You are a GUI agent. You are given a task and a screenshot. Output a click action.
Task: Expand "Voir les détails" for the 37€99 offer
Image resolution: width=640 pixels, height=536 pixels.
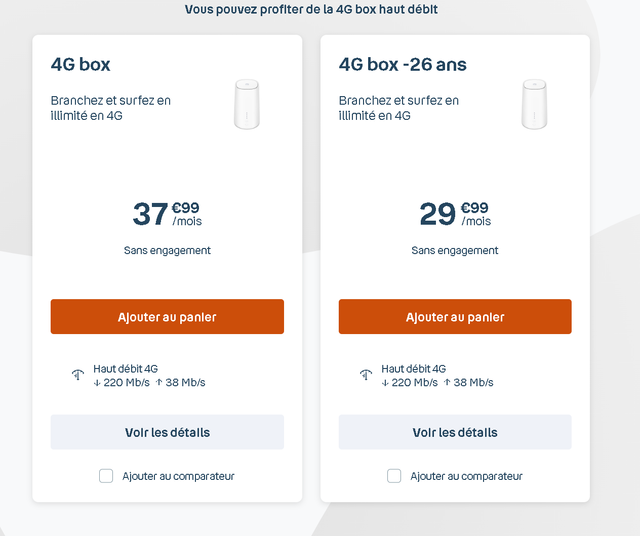167,432
